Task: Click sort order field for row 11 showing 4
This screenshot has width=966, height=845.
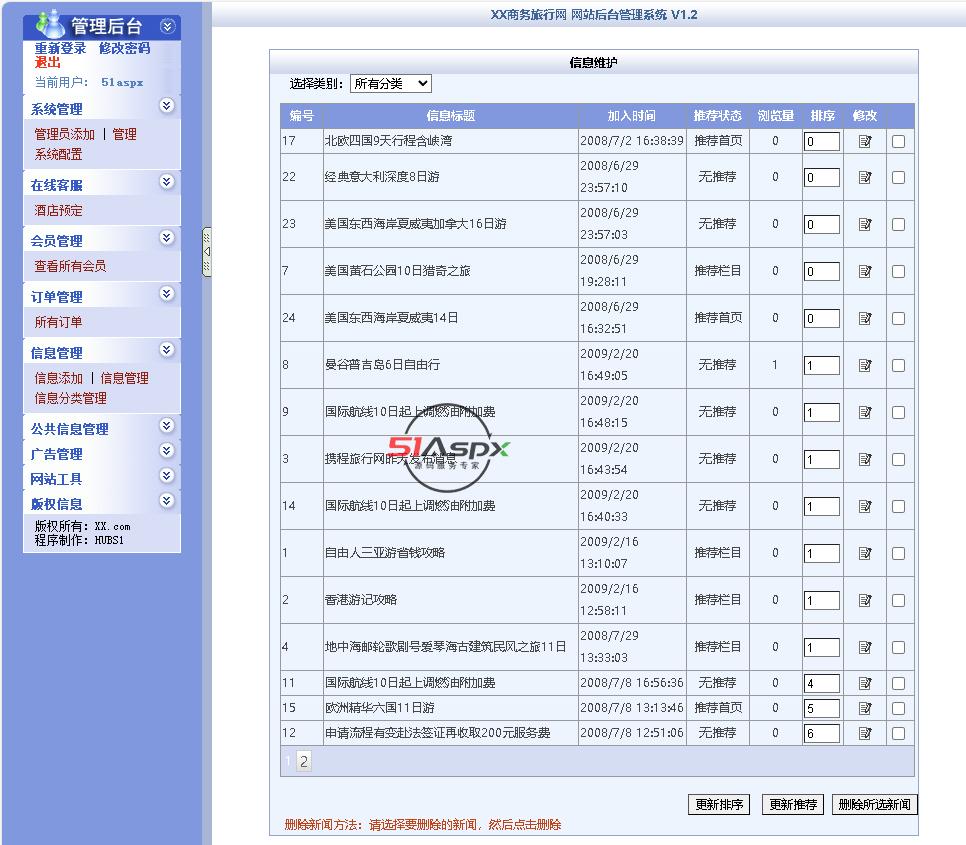Action: pyautogui.click(x=821, y=683)
